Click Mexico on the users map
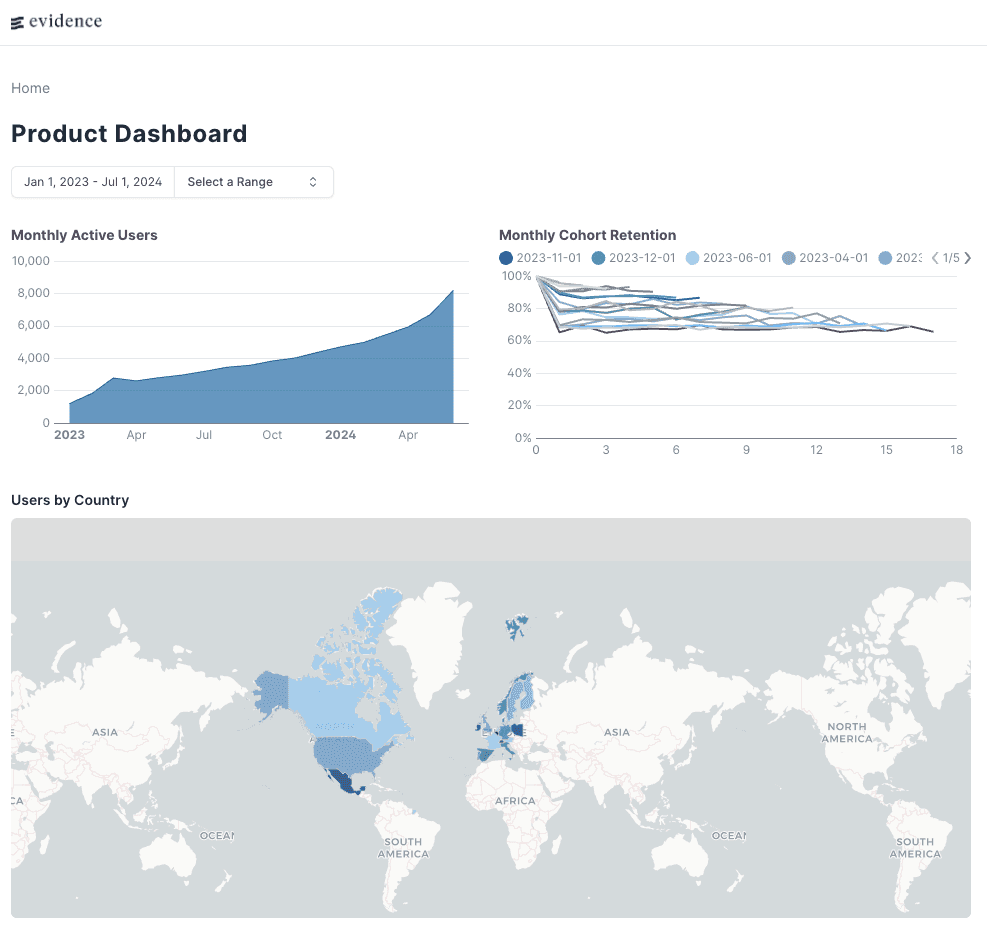Screen dimensions: 987x929 click(x=343, y=781)
